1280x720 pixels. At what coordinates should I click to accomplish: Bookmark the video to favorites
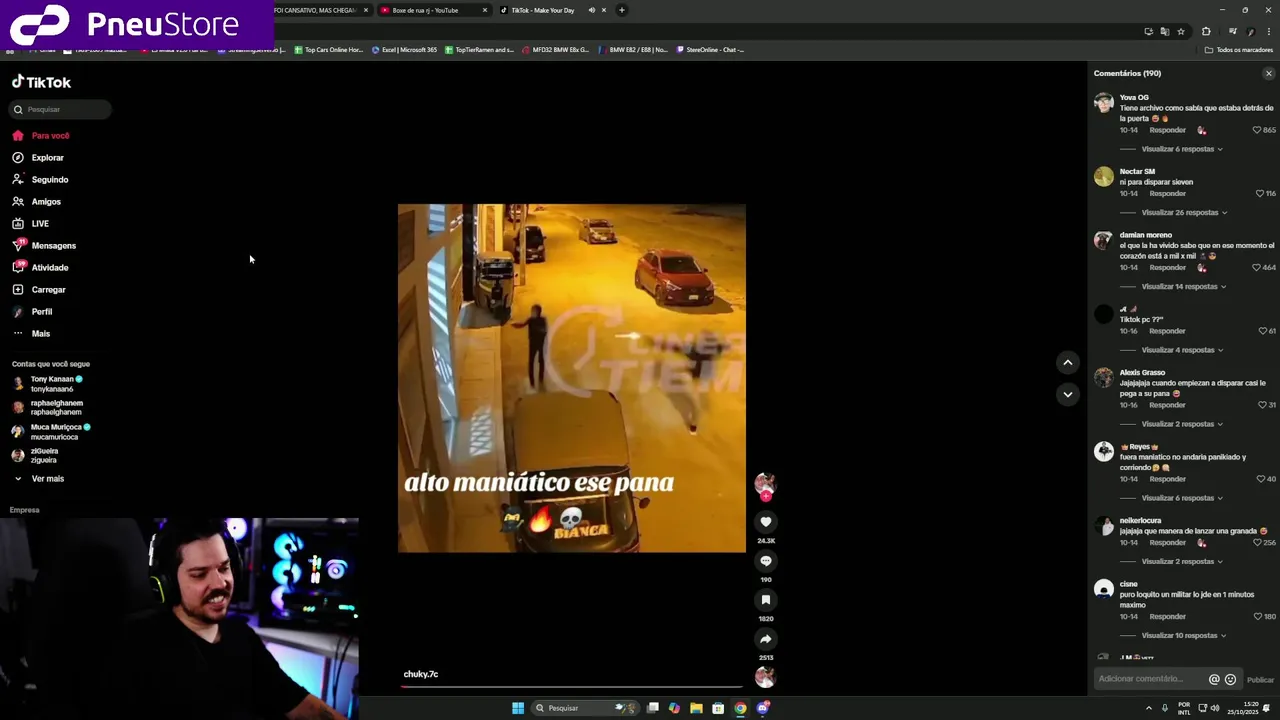tap(766, 600)
